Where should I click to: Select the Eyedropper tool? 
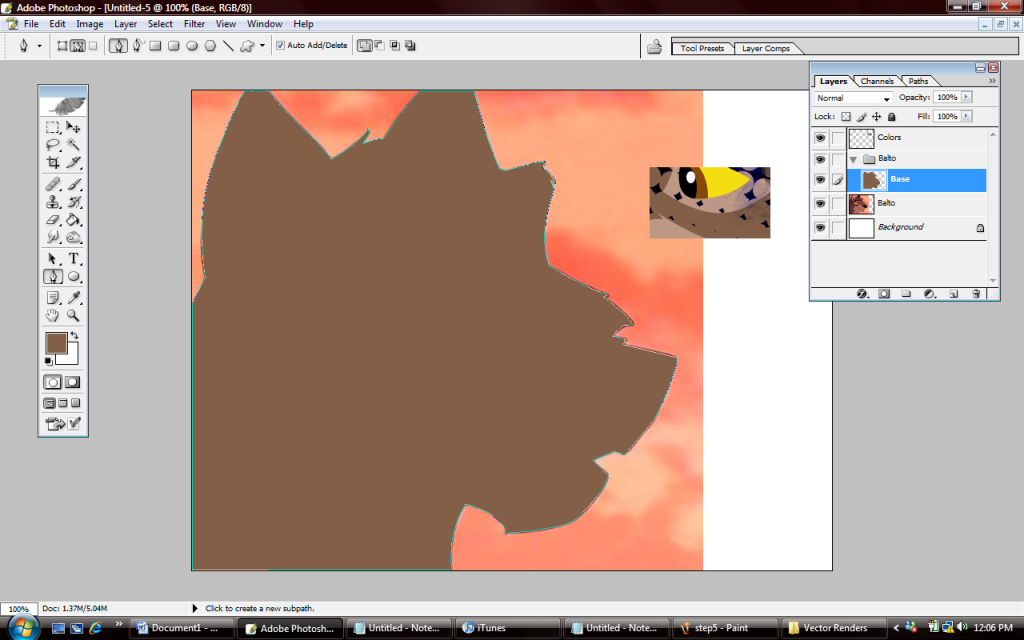coord(74,298)
